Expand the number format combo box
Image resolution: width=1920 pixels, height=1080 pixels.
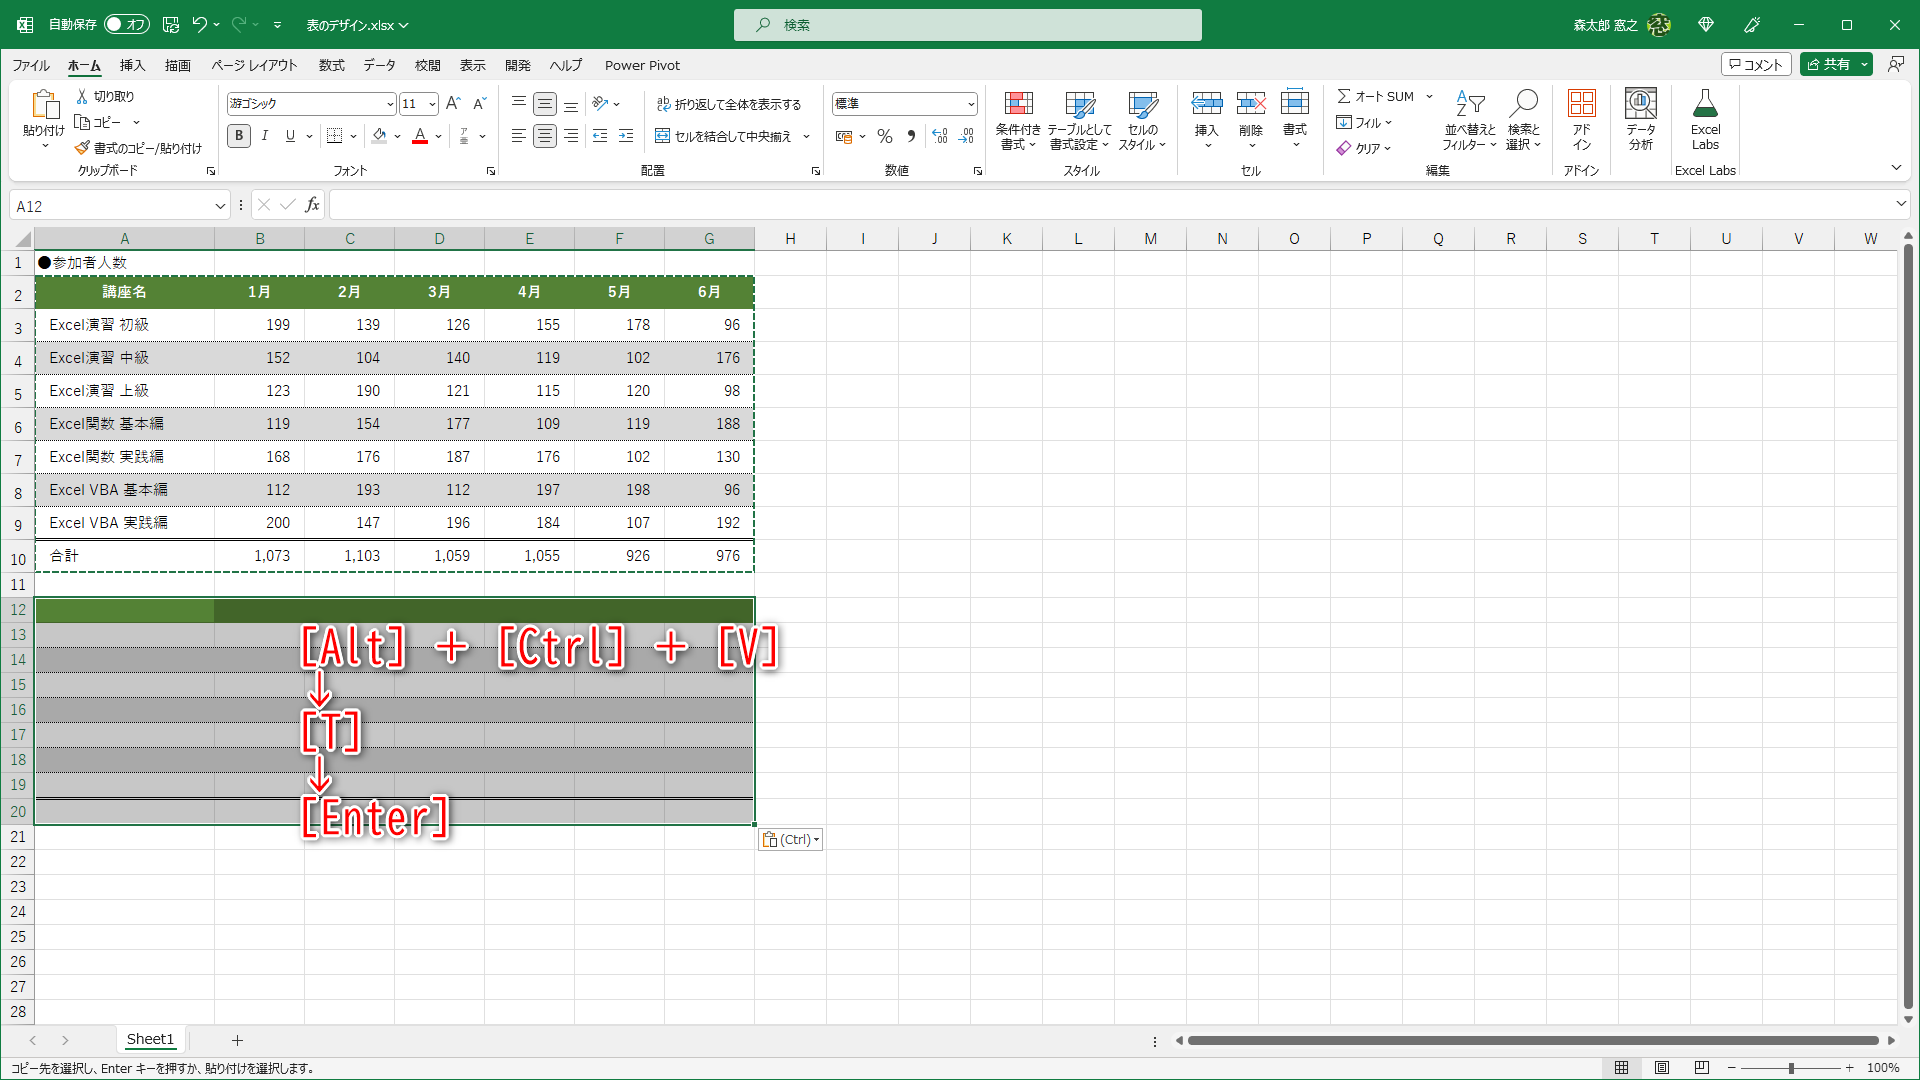click(x=970, y=104)
